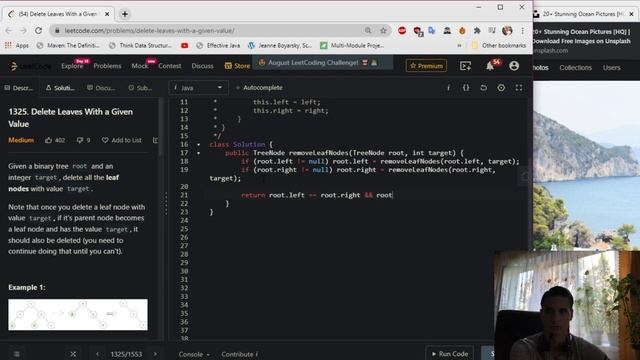The height and width of the screenshot is (360, 640).
Task: Bookmark this page with the star icon
Action: [383, 31]
